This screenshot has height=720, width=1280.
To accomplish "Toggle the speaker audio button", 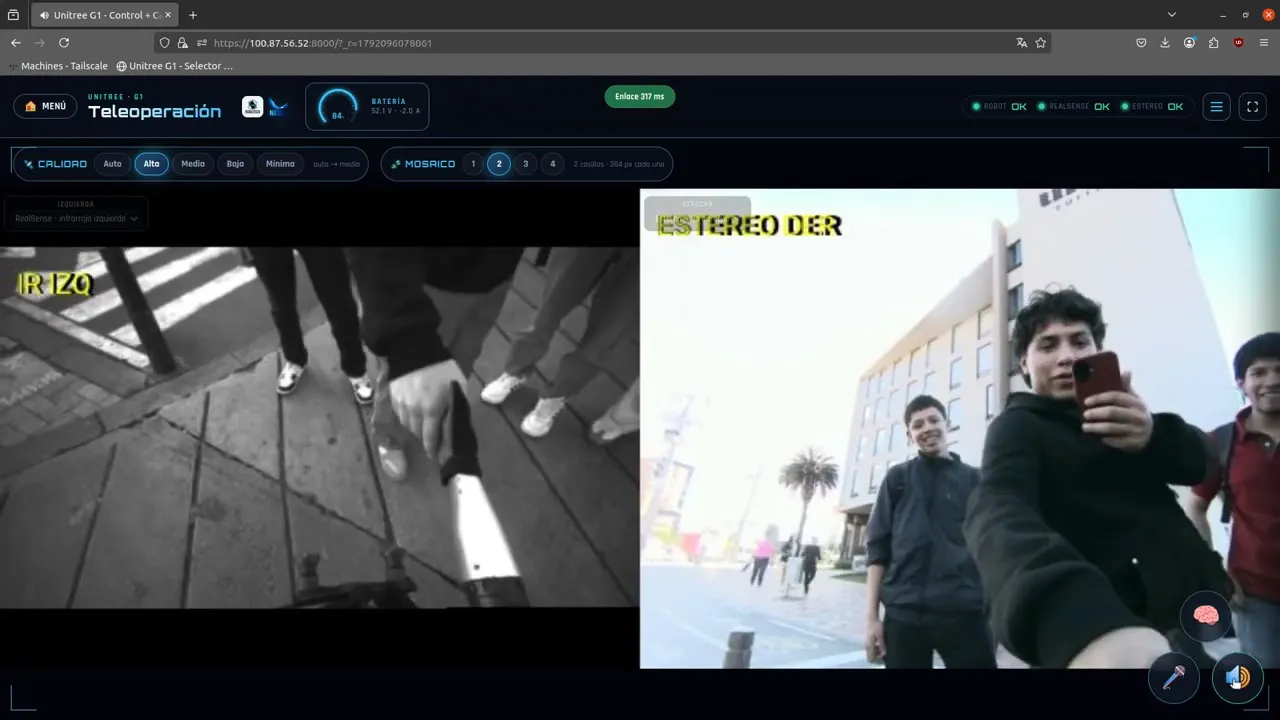I will 1237,677.
